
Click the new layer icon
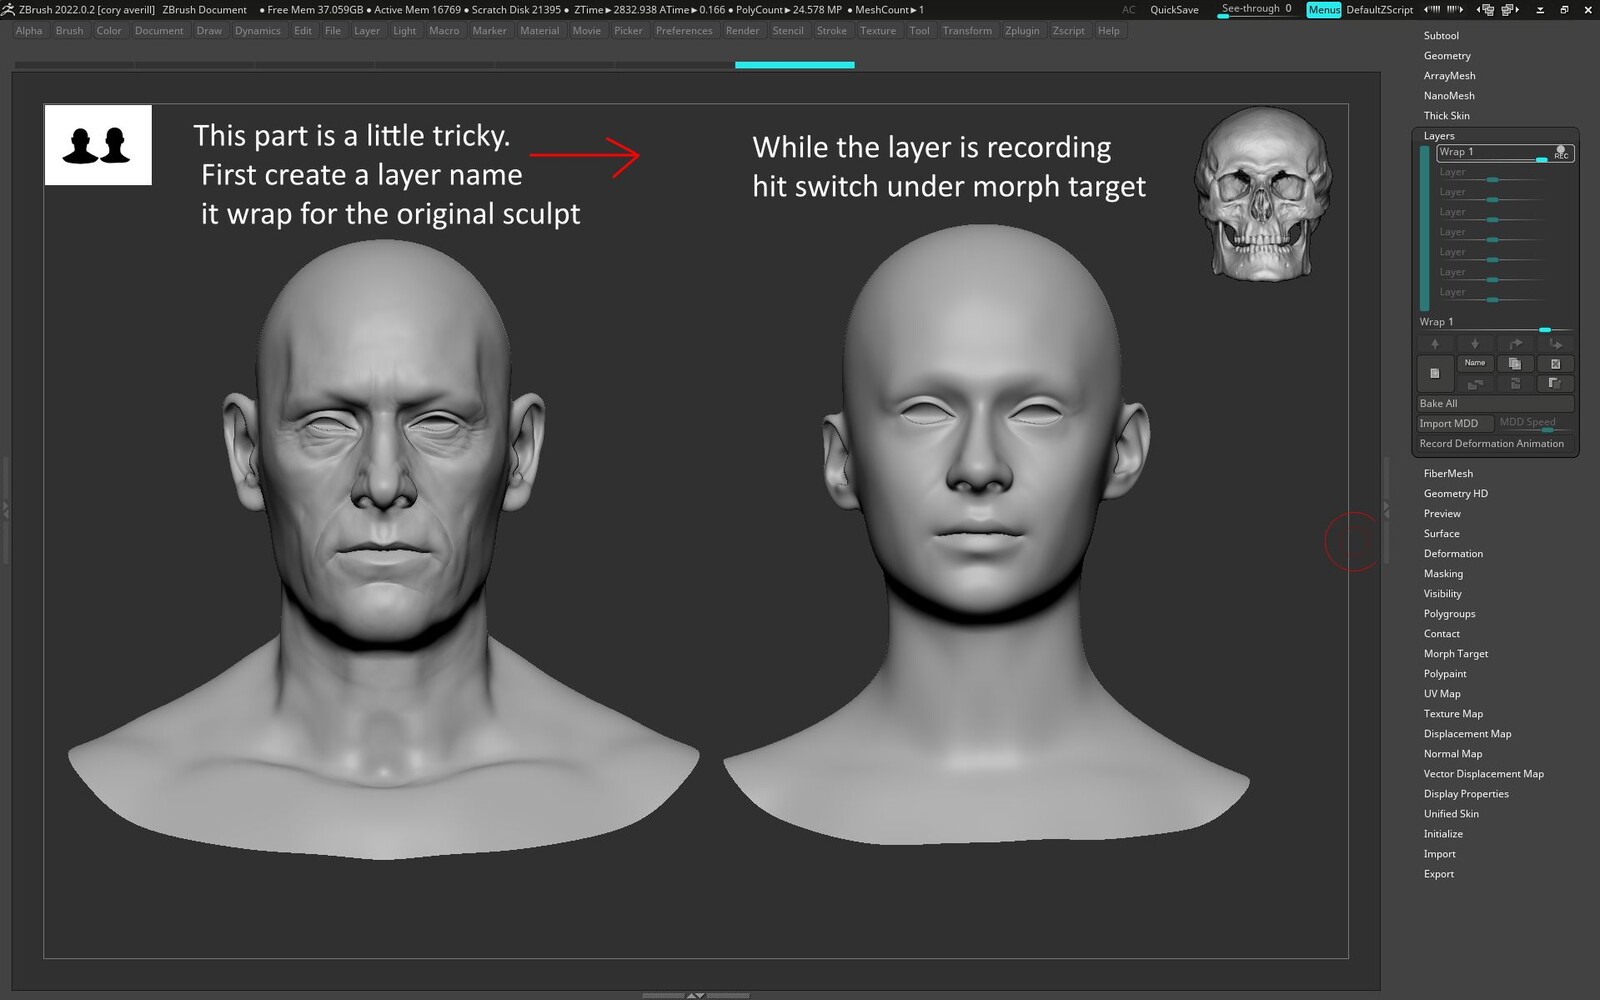coord(1434,373)
